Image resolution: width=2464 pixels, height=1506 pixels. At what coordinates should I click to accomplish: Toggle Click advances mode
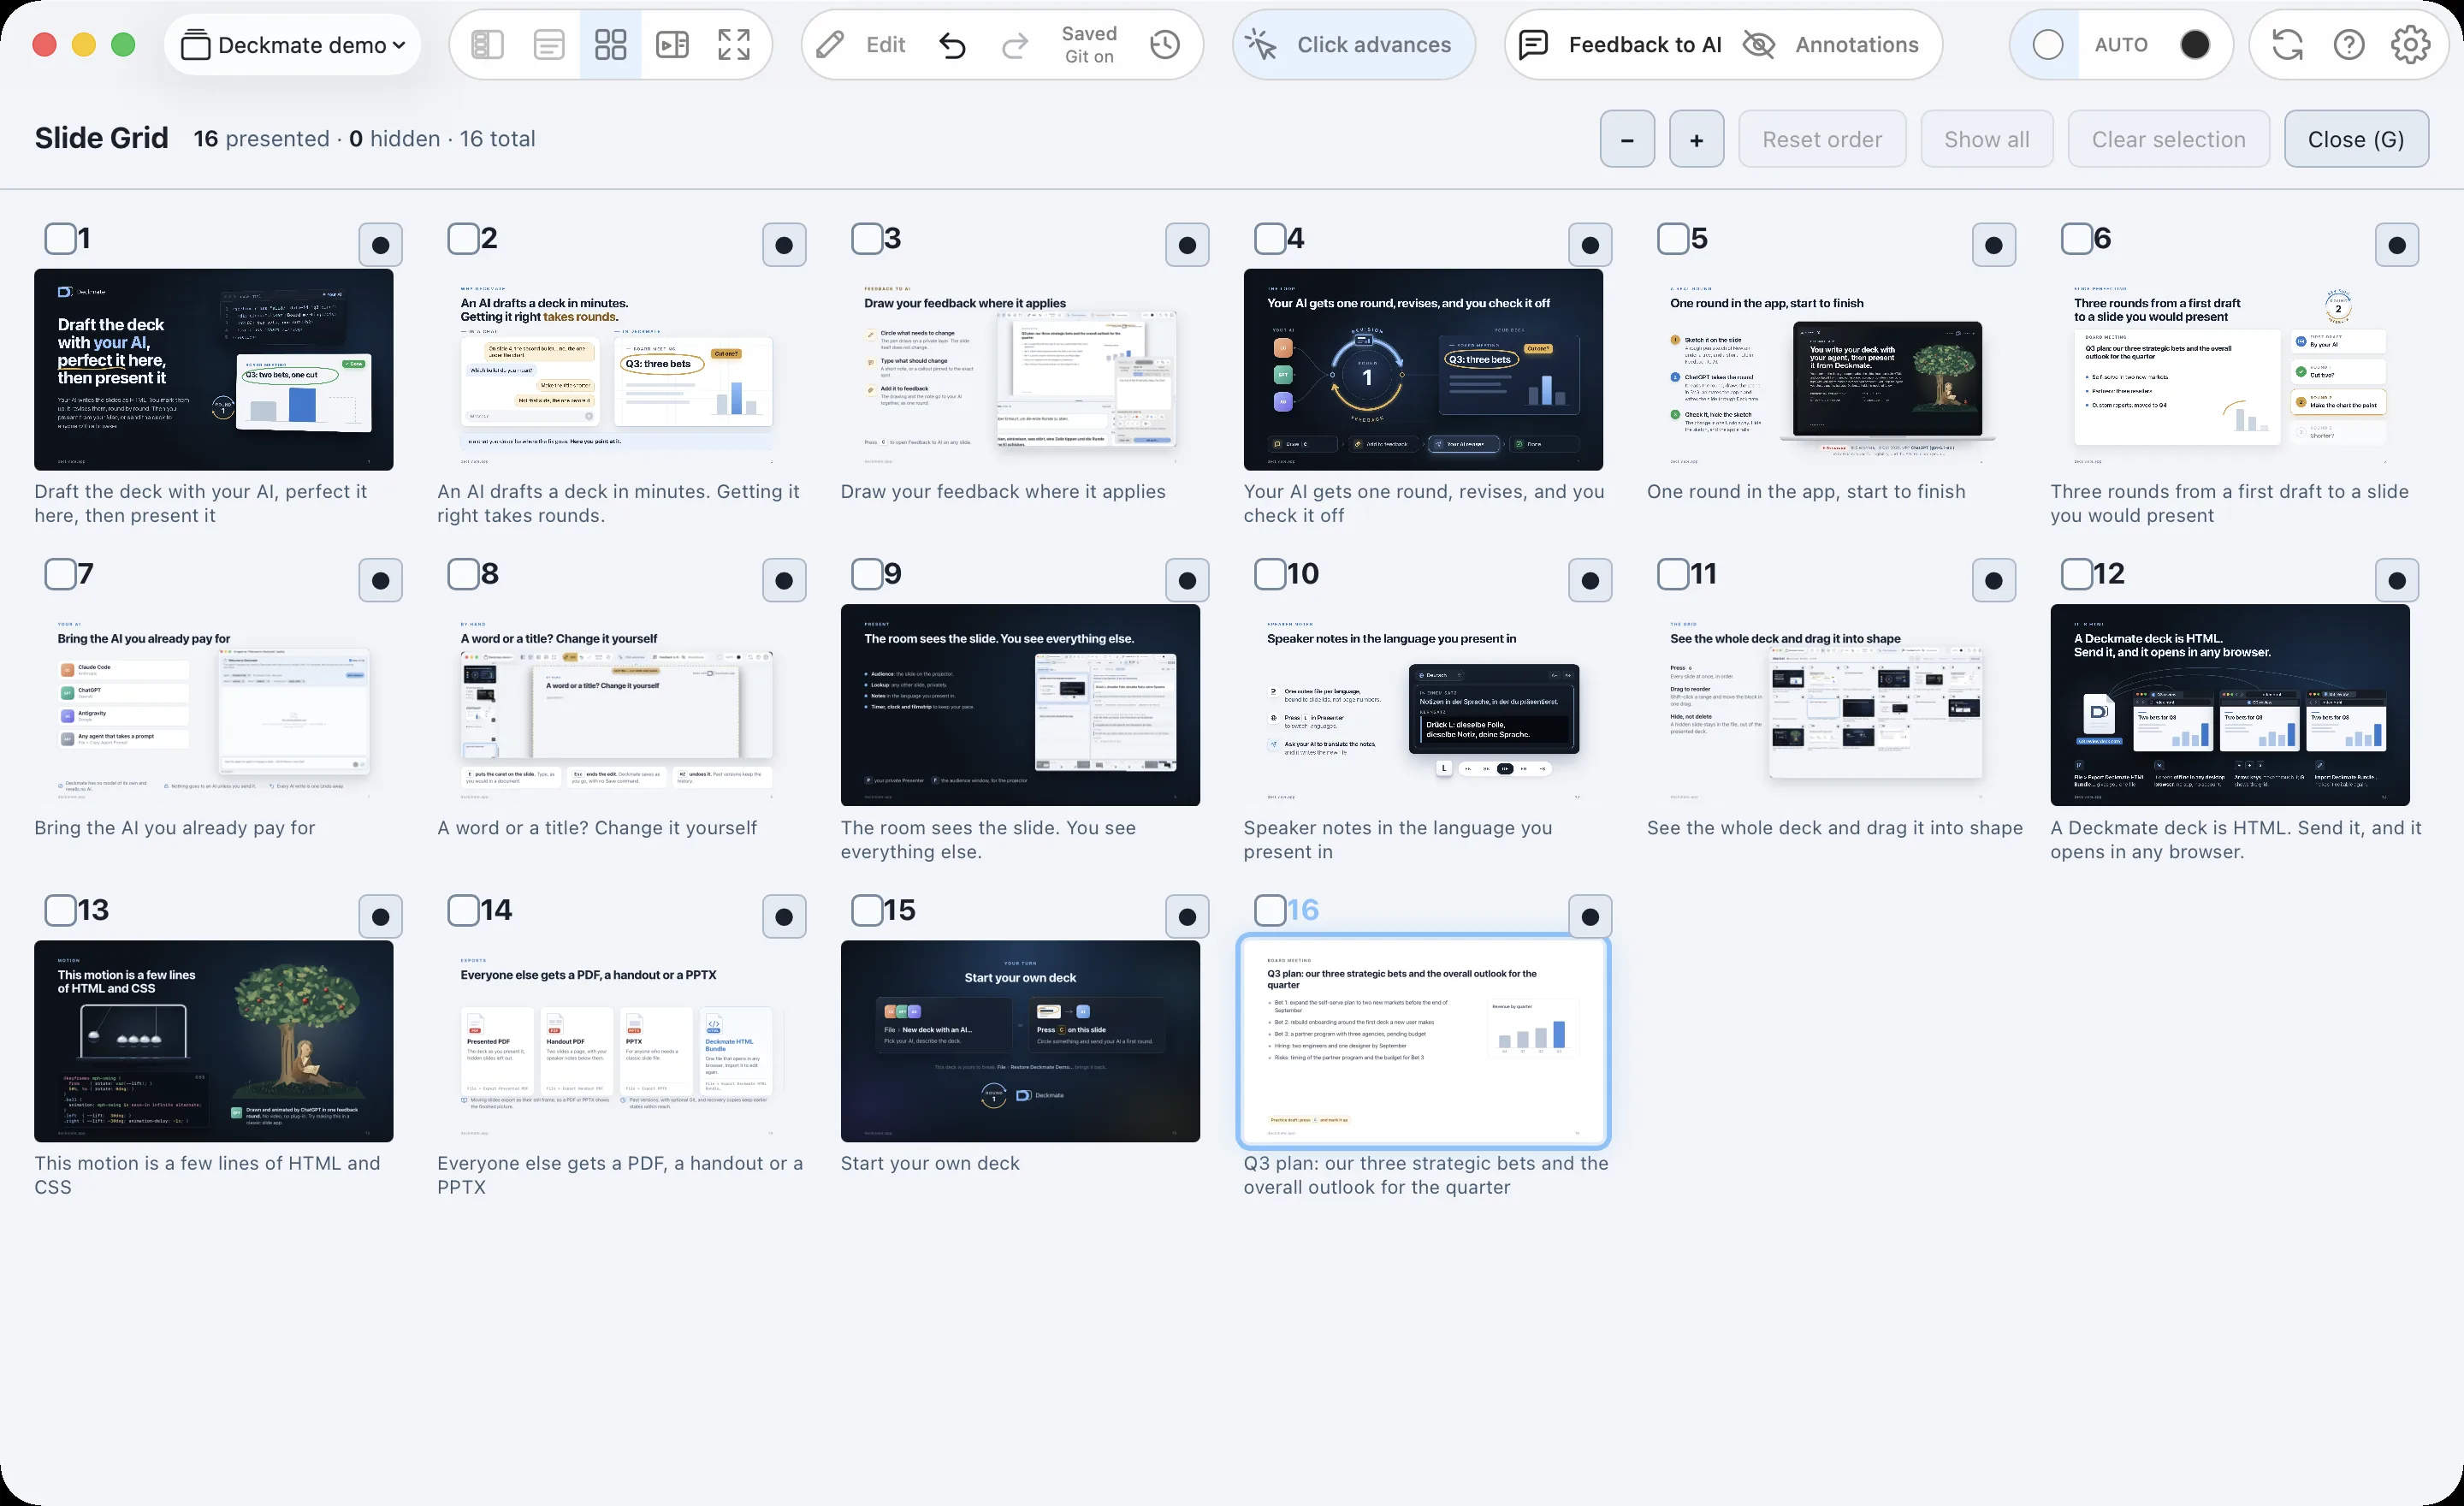1354,45
